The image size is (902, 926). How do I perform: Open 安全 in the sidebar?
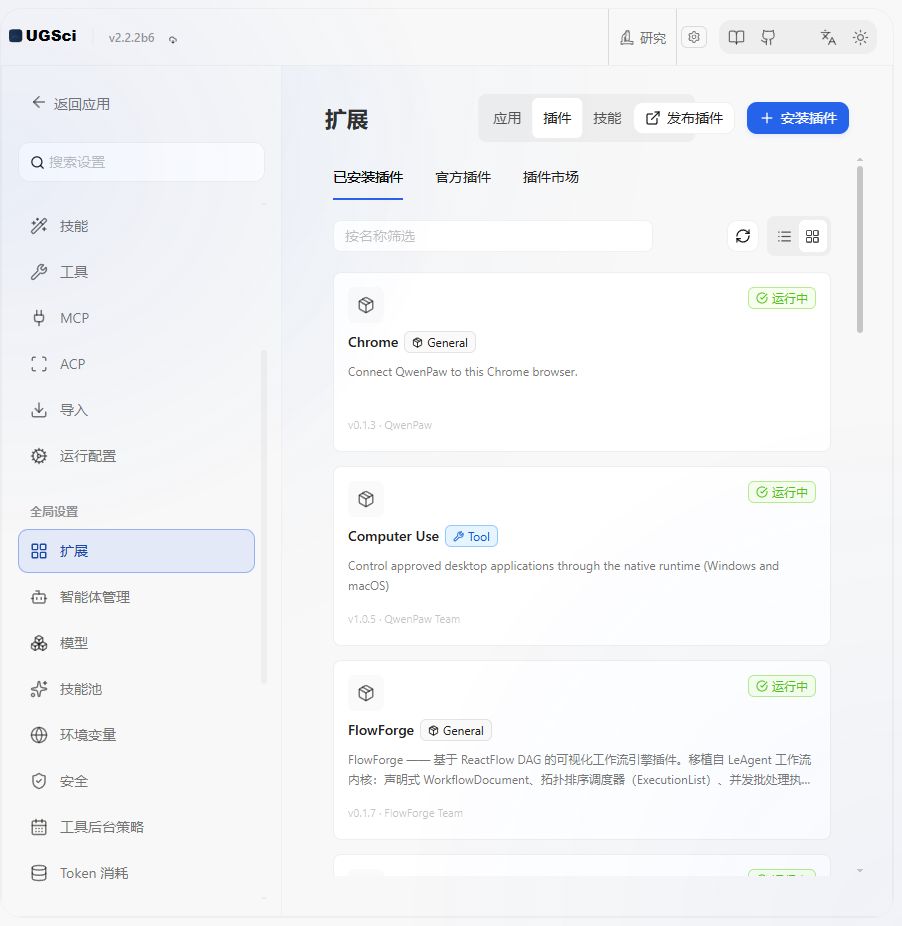[x=136, y=781]
